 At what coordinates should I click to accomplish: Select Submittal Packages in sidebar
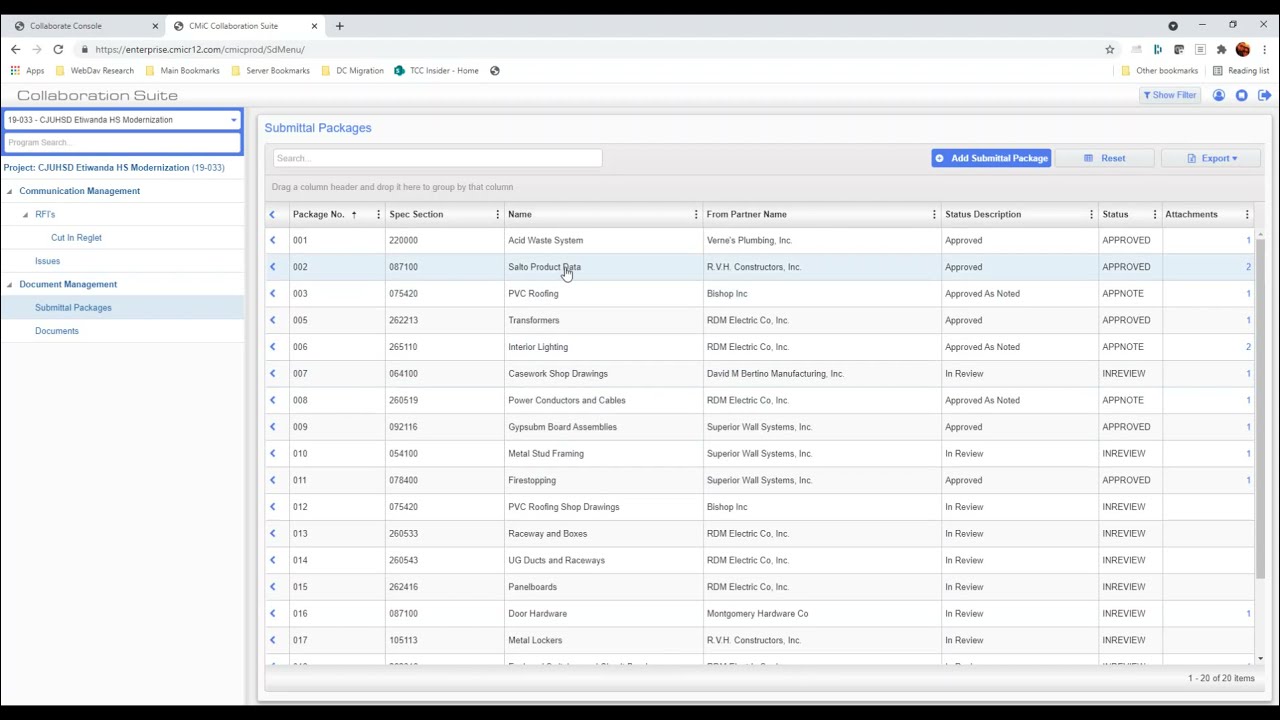73,308
